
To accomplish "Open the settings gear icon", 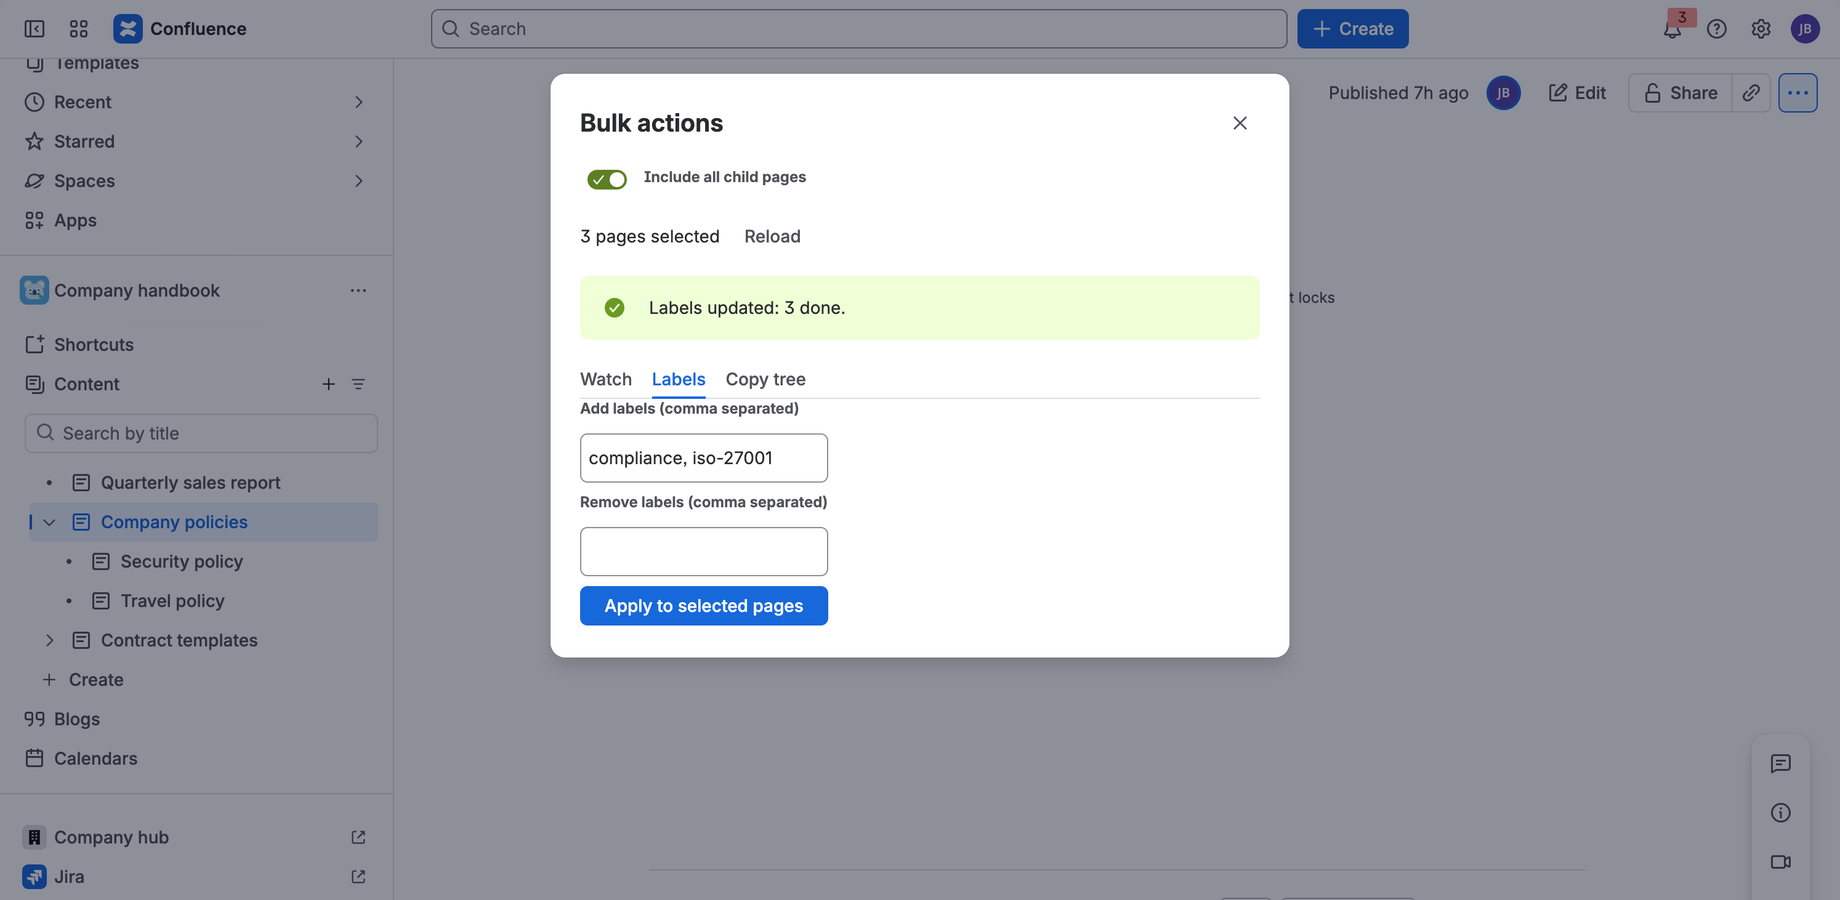I will click(1761, 29).
